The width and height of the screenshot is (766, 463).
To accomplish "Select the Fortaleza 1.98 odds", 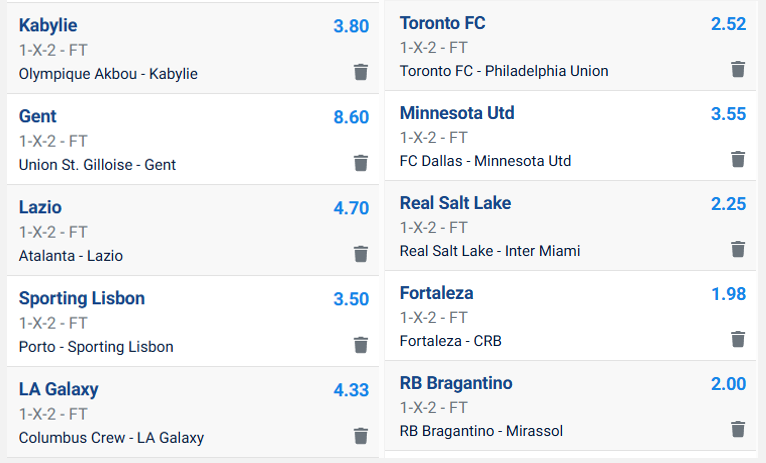I will pos(728,293).
